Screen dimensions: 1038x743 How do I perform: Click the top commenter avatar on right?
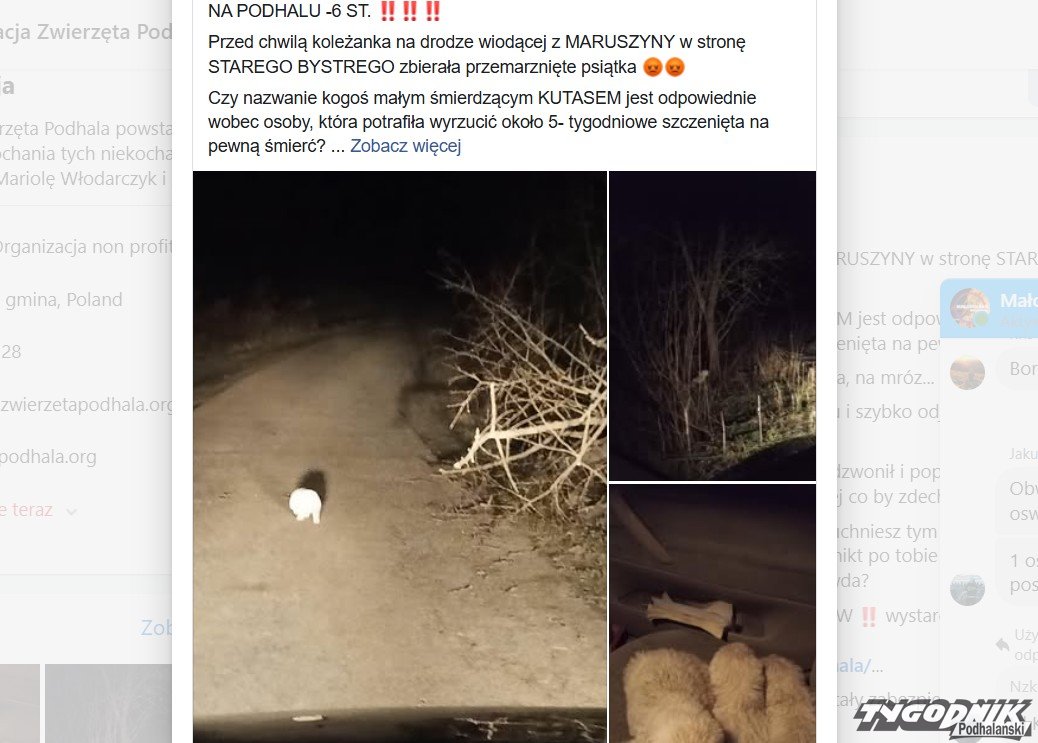click(970, 308)
